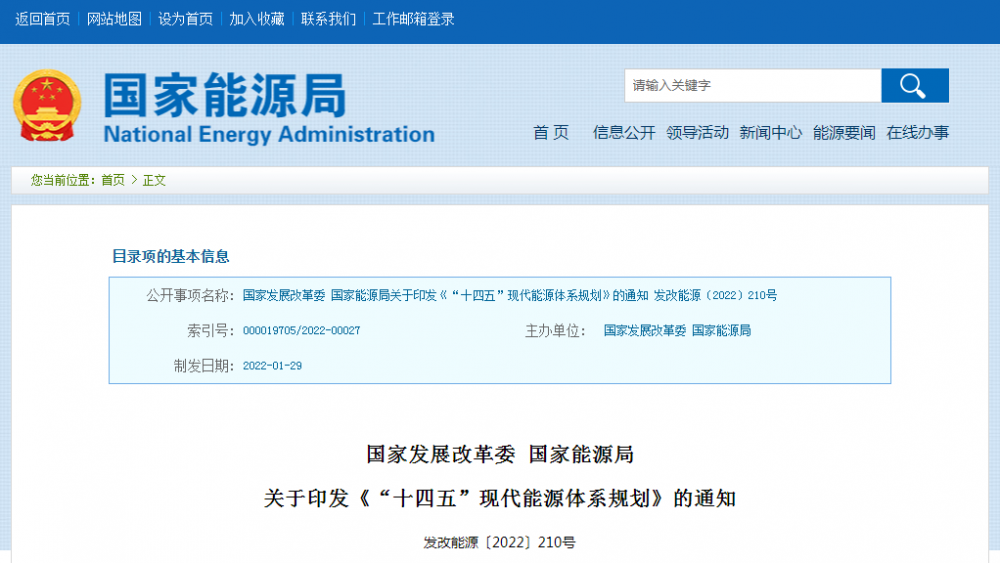The width and height of the screenshot is (1000, 563).
Task: Click the national emblem logo
Action: [47, 106]
